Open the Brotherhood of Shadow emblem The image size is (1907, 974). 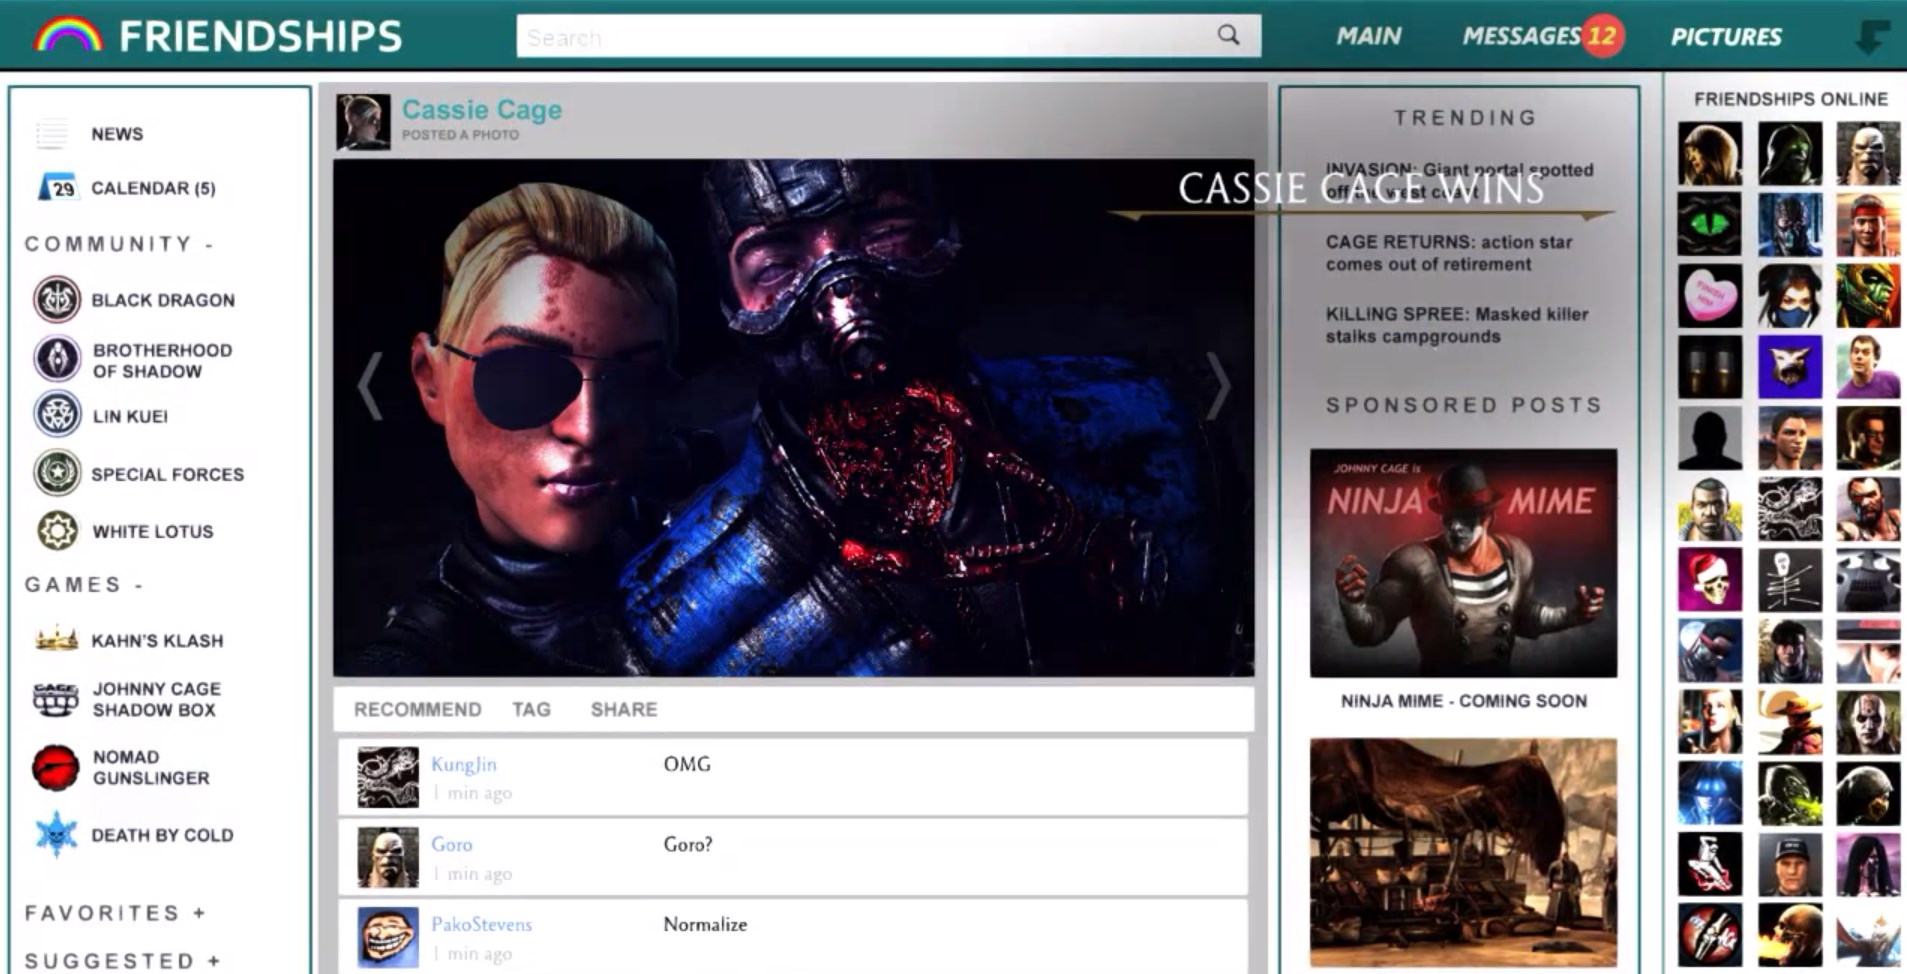[x=57, y=359]
